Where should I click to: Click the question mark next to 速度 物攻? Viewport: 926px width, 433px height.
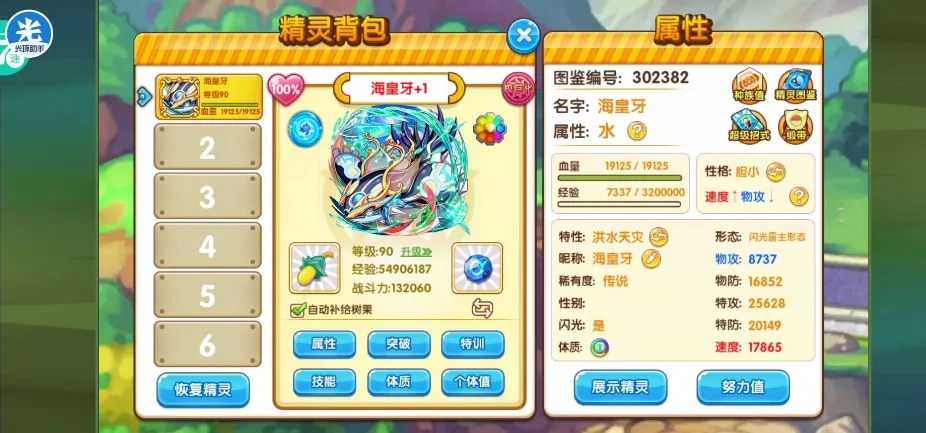[798, 196]
